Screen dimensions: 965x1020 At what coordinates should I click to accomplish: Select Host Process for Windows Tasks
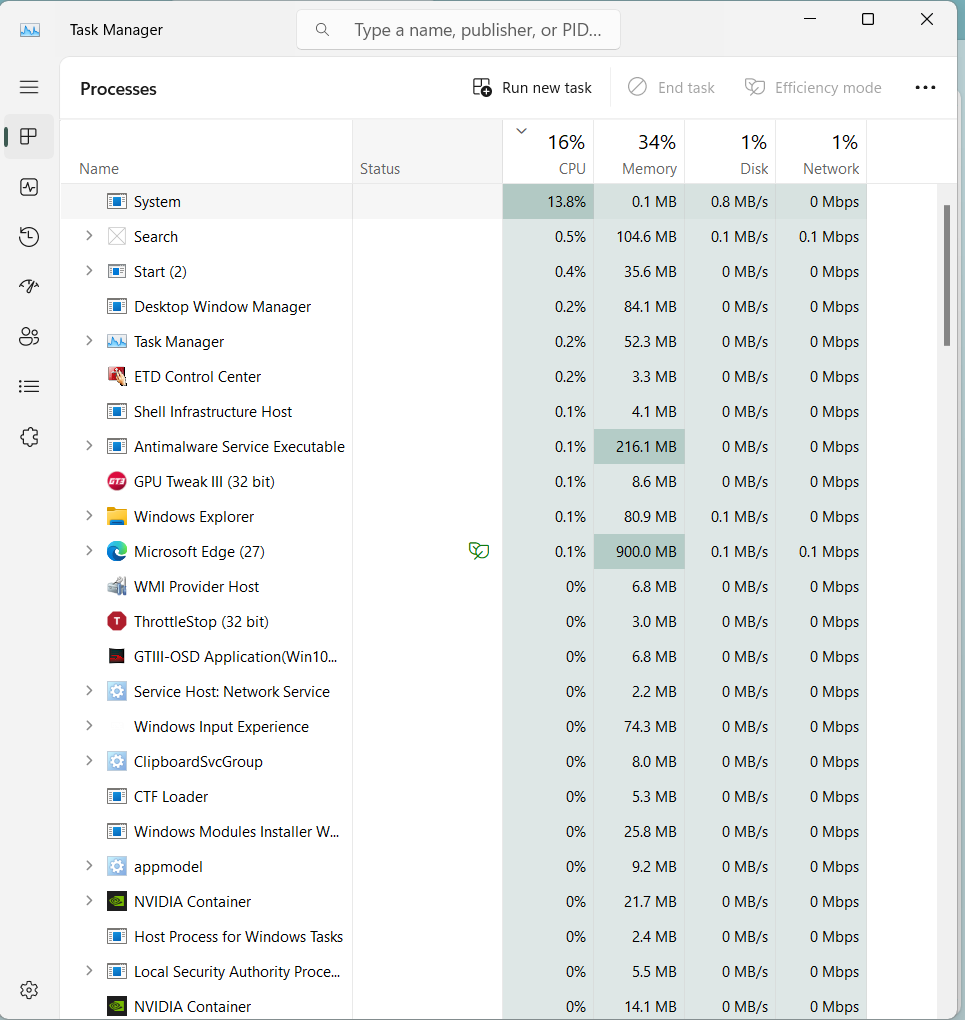(463, 937)
